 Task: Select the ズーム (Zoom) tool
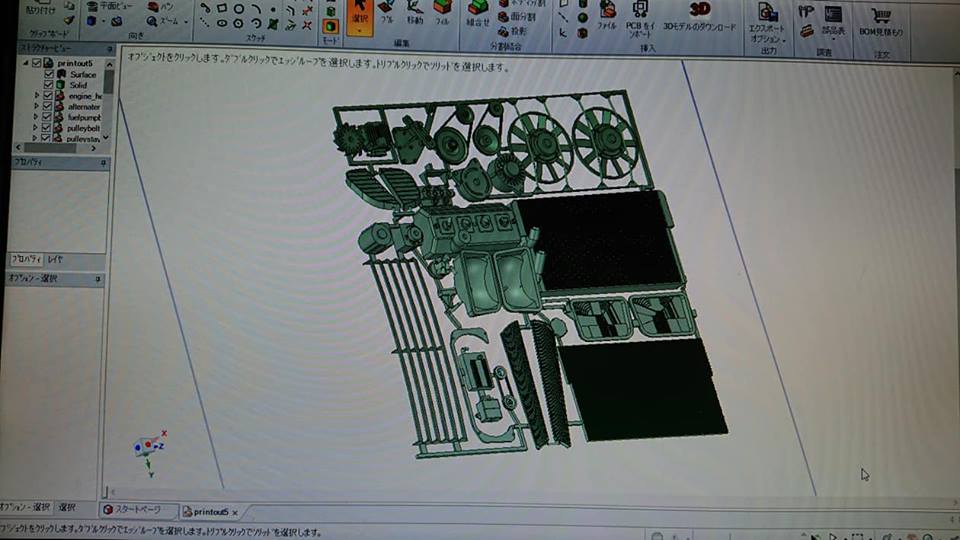[162, 21]
